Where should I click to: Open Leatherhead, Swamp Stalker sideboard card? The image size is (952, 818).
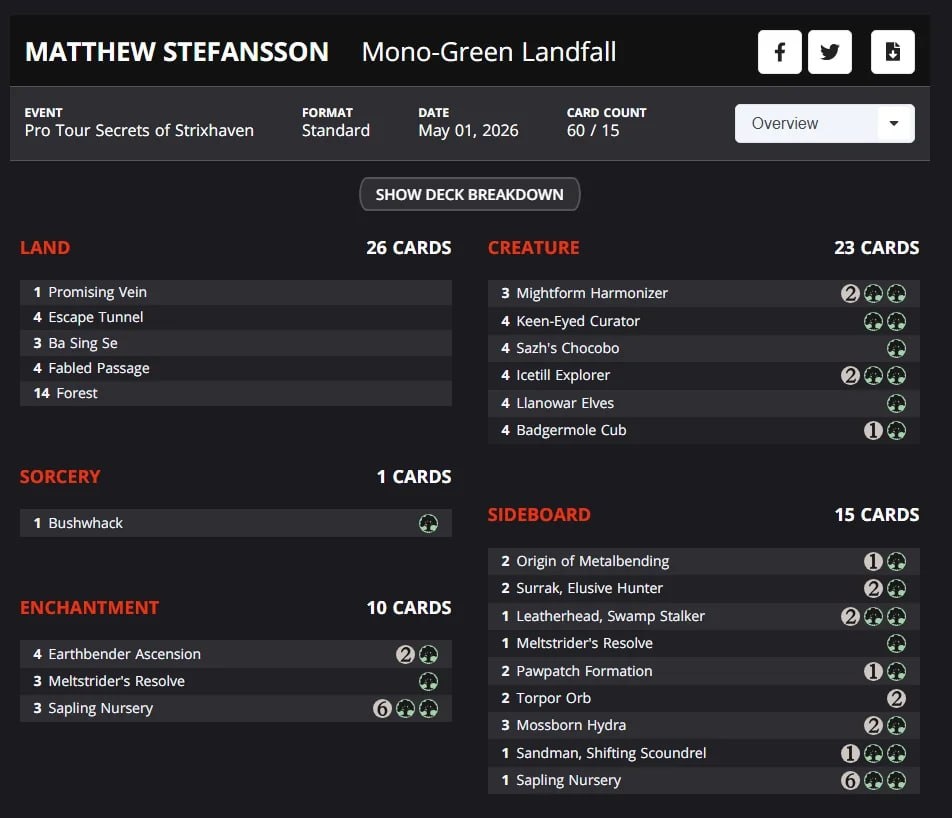[704, 616]
